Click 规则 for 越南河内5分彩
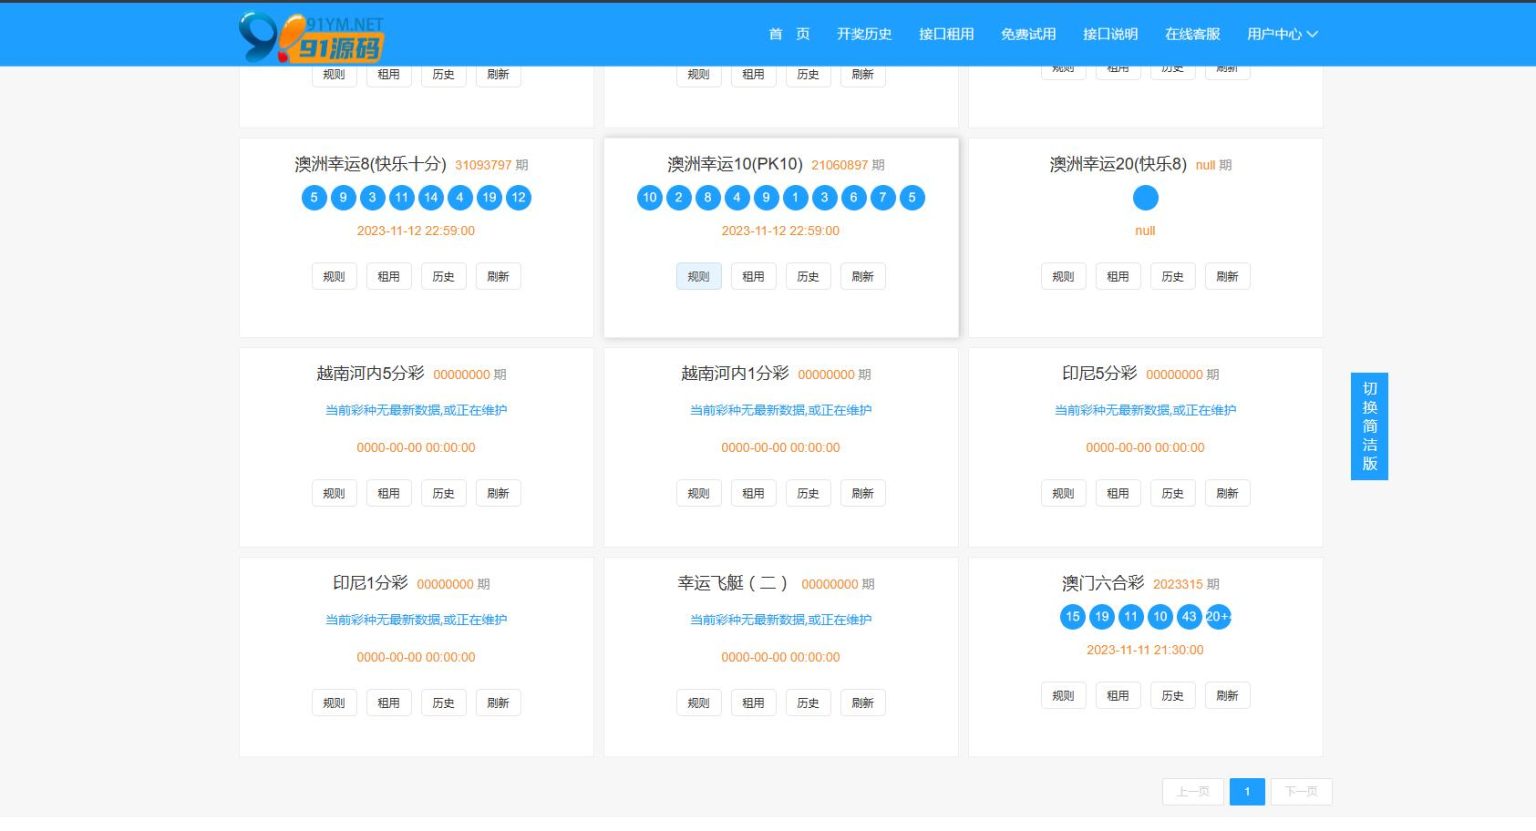The width and height of the screenshot is (1536, 831). point(334,494)
